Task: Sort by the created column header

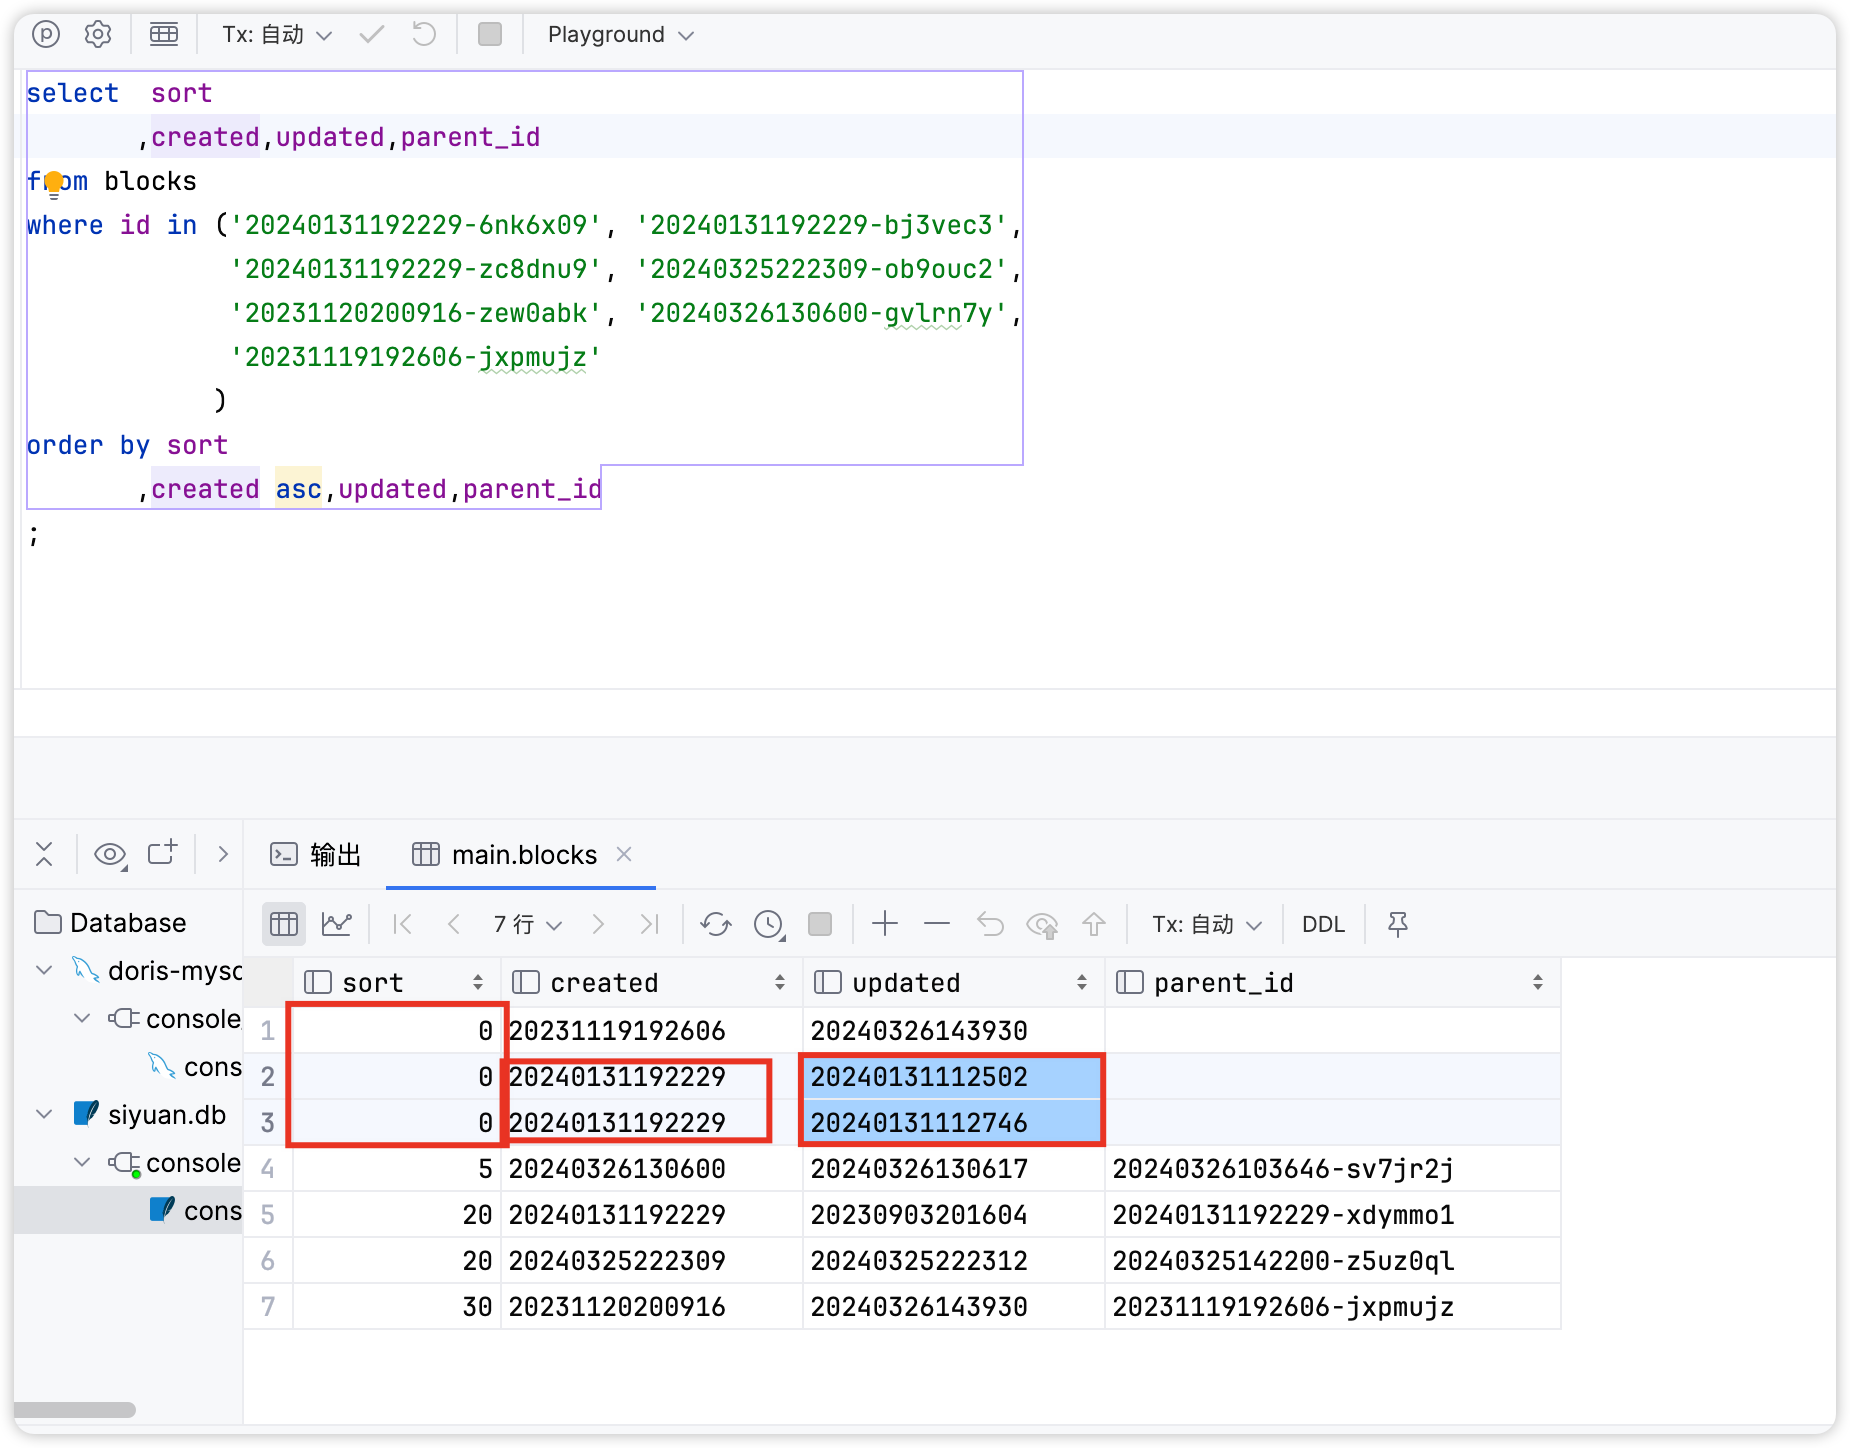Action: click(x=604, y=983)
